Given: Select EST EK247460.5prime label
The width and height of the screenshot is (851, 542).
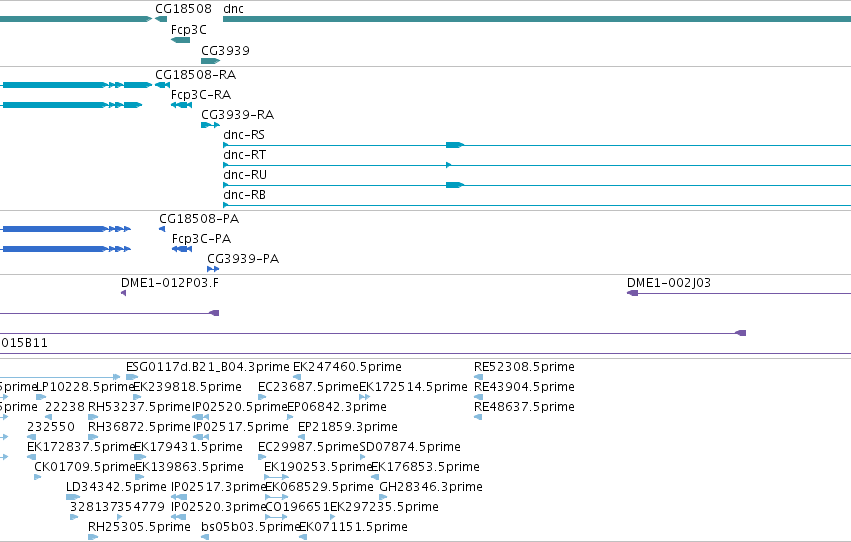Looking at the screenshot, I should [347, 367].
